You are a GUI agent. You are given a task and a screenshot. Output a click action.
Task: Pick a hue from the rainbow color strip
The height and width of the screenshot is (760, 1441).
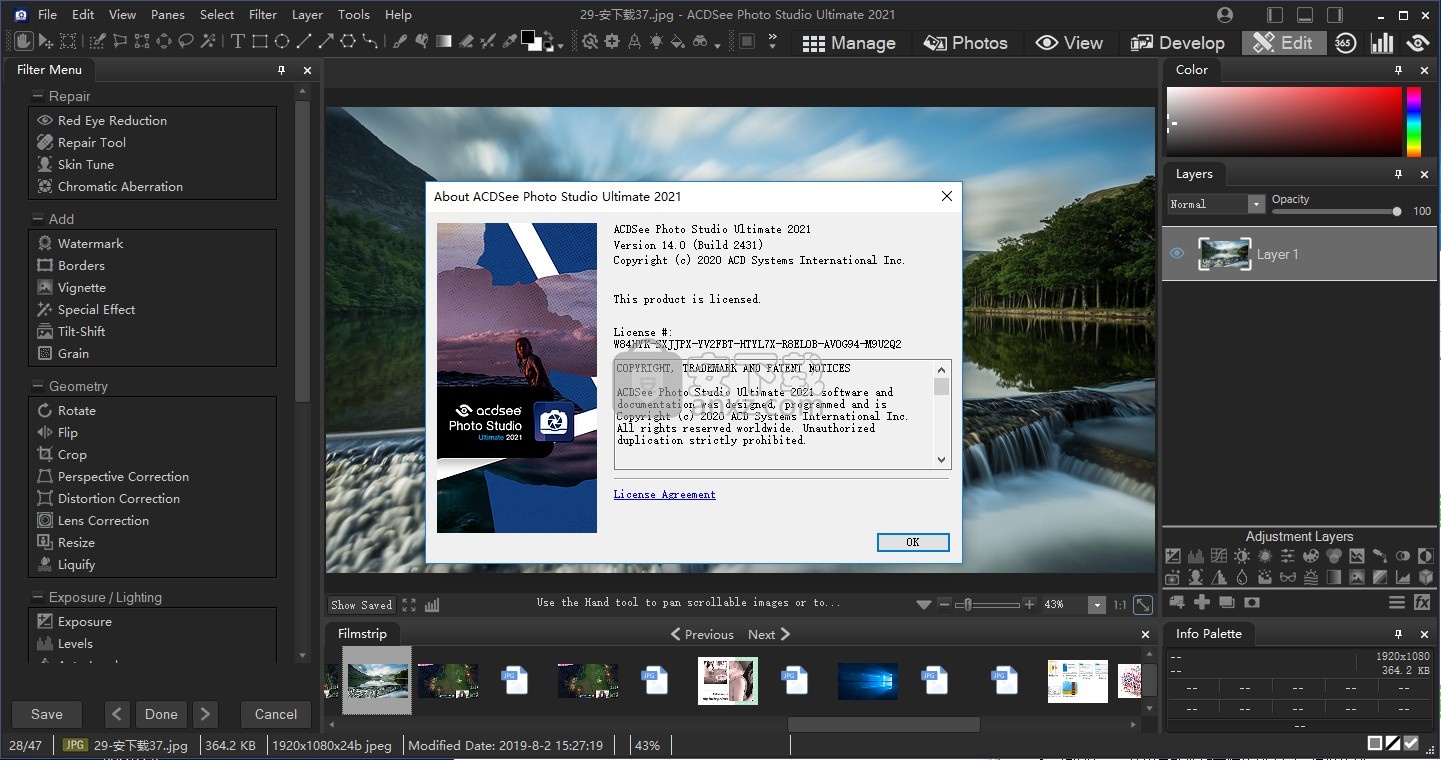tap(1414, 121)
